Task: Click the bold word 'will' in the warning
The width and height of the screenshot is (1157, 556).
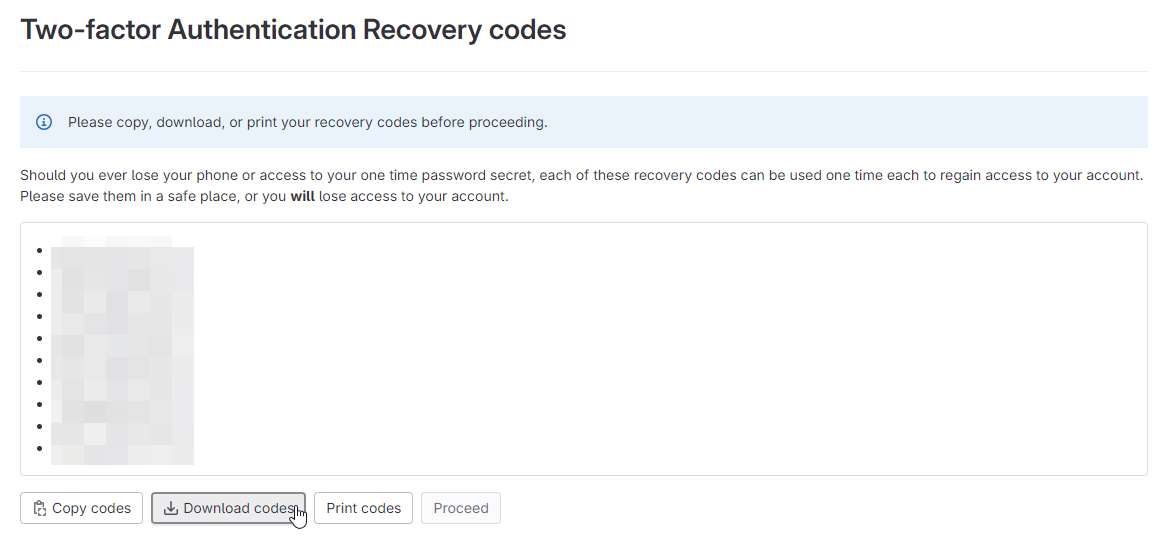Action: click(x=303, y=198)
